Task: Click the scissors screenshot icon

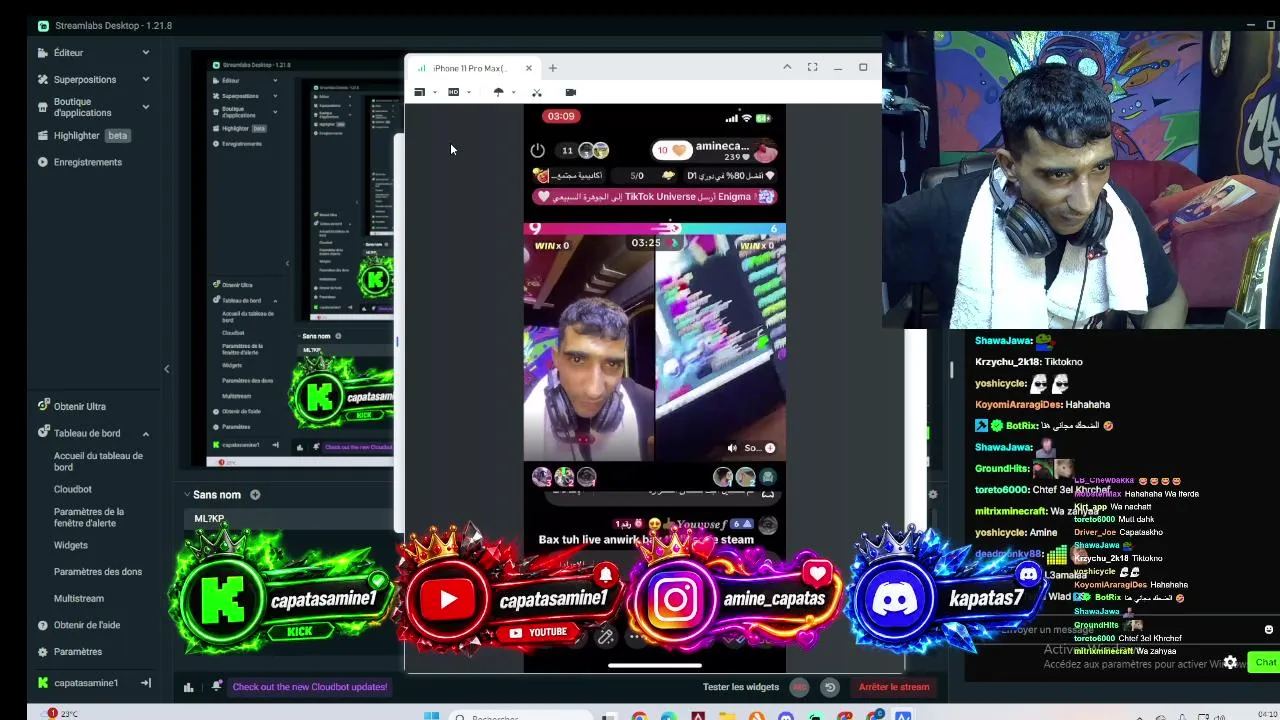Action: click(x=537, y=92)
